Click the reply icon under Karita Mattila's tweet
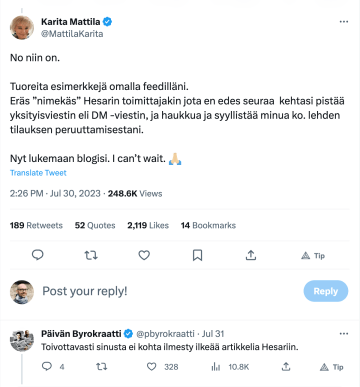Screen dimensions: 360x387 pos(37,255)
